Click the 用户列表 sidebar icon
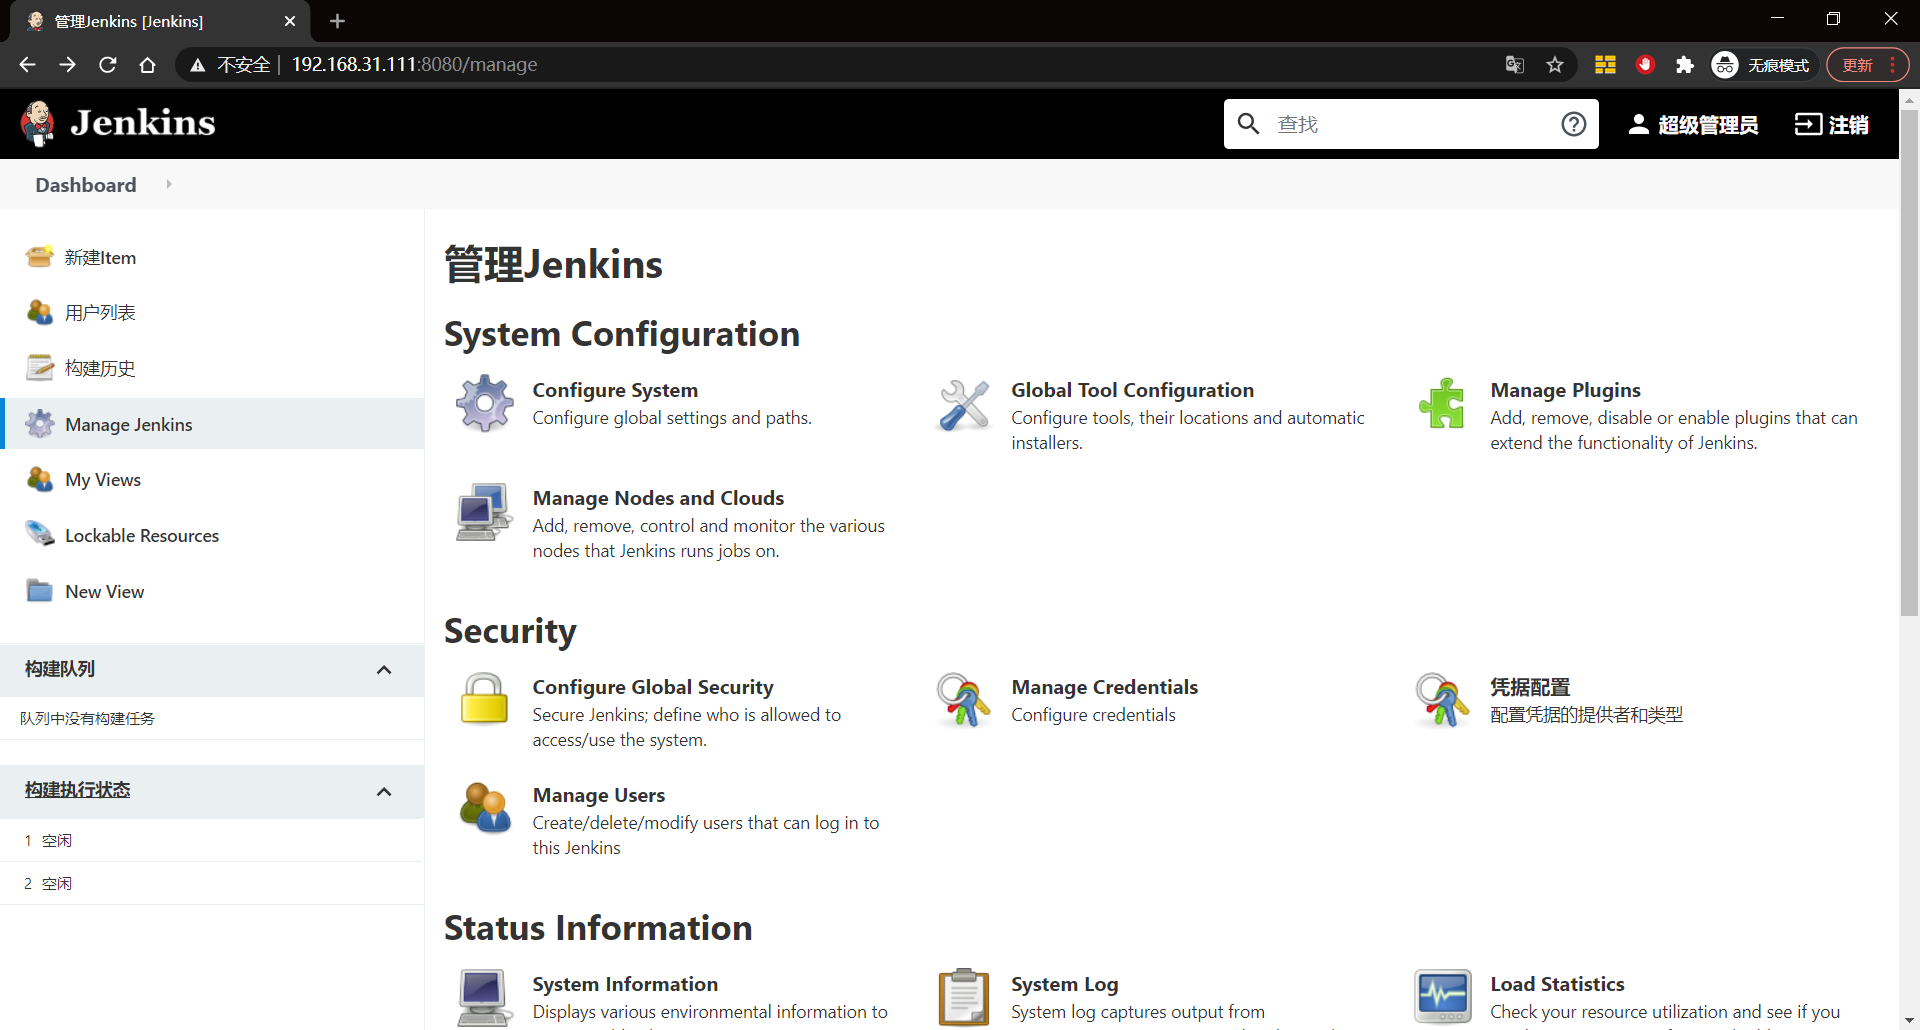 pos(40,312)
